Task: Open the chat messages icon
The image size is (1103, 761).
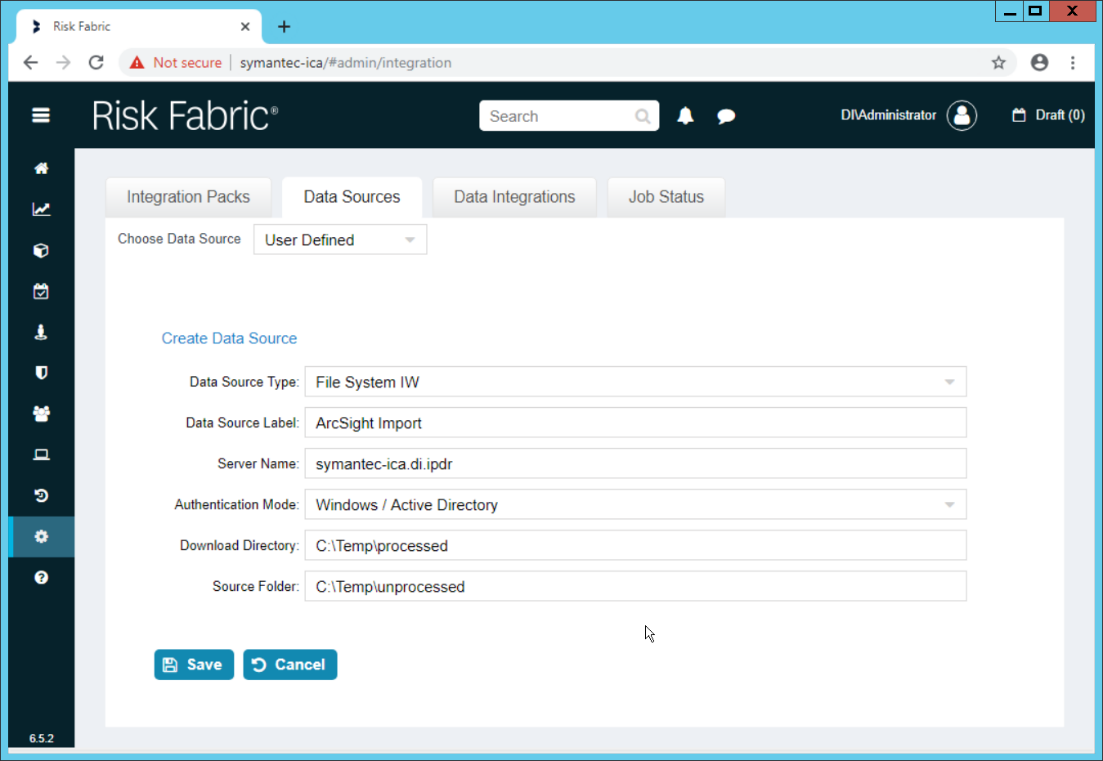Action: (x=726, y=116)
